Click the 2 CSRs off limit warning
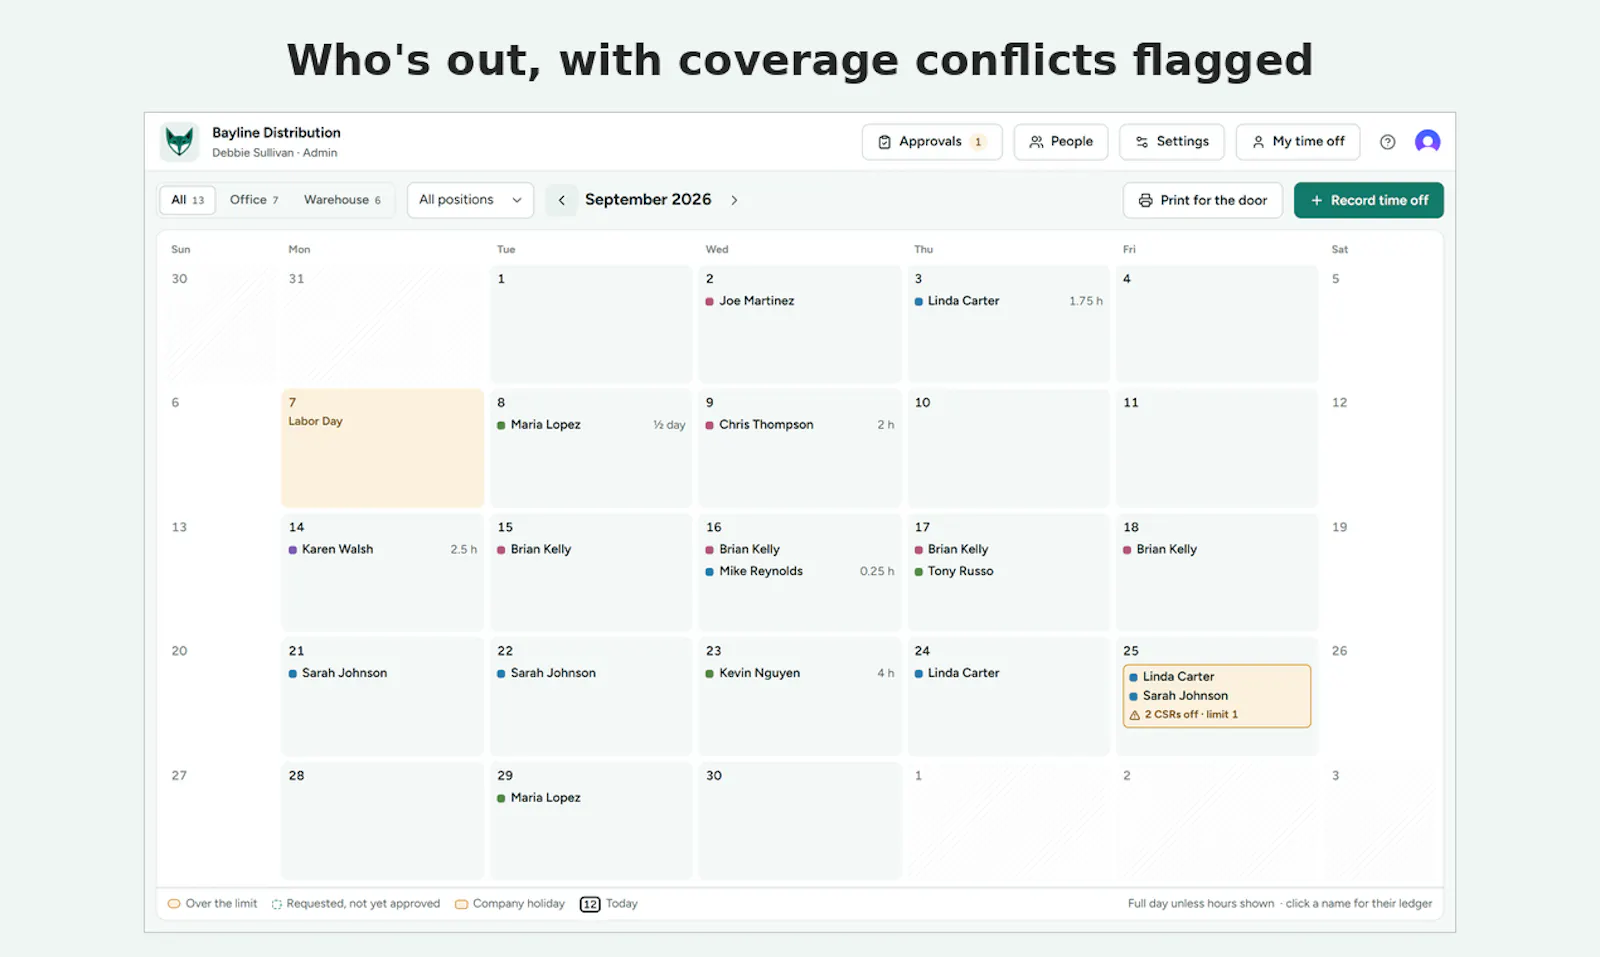Viewport: 1600px width, 957px height. click(1183, 715)
